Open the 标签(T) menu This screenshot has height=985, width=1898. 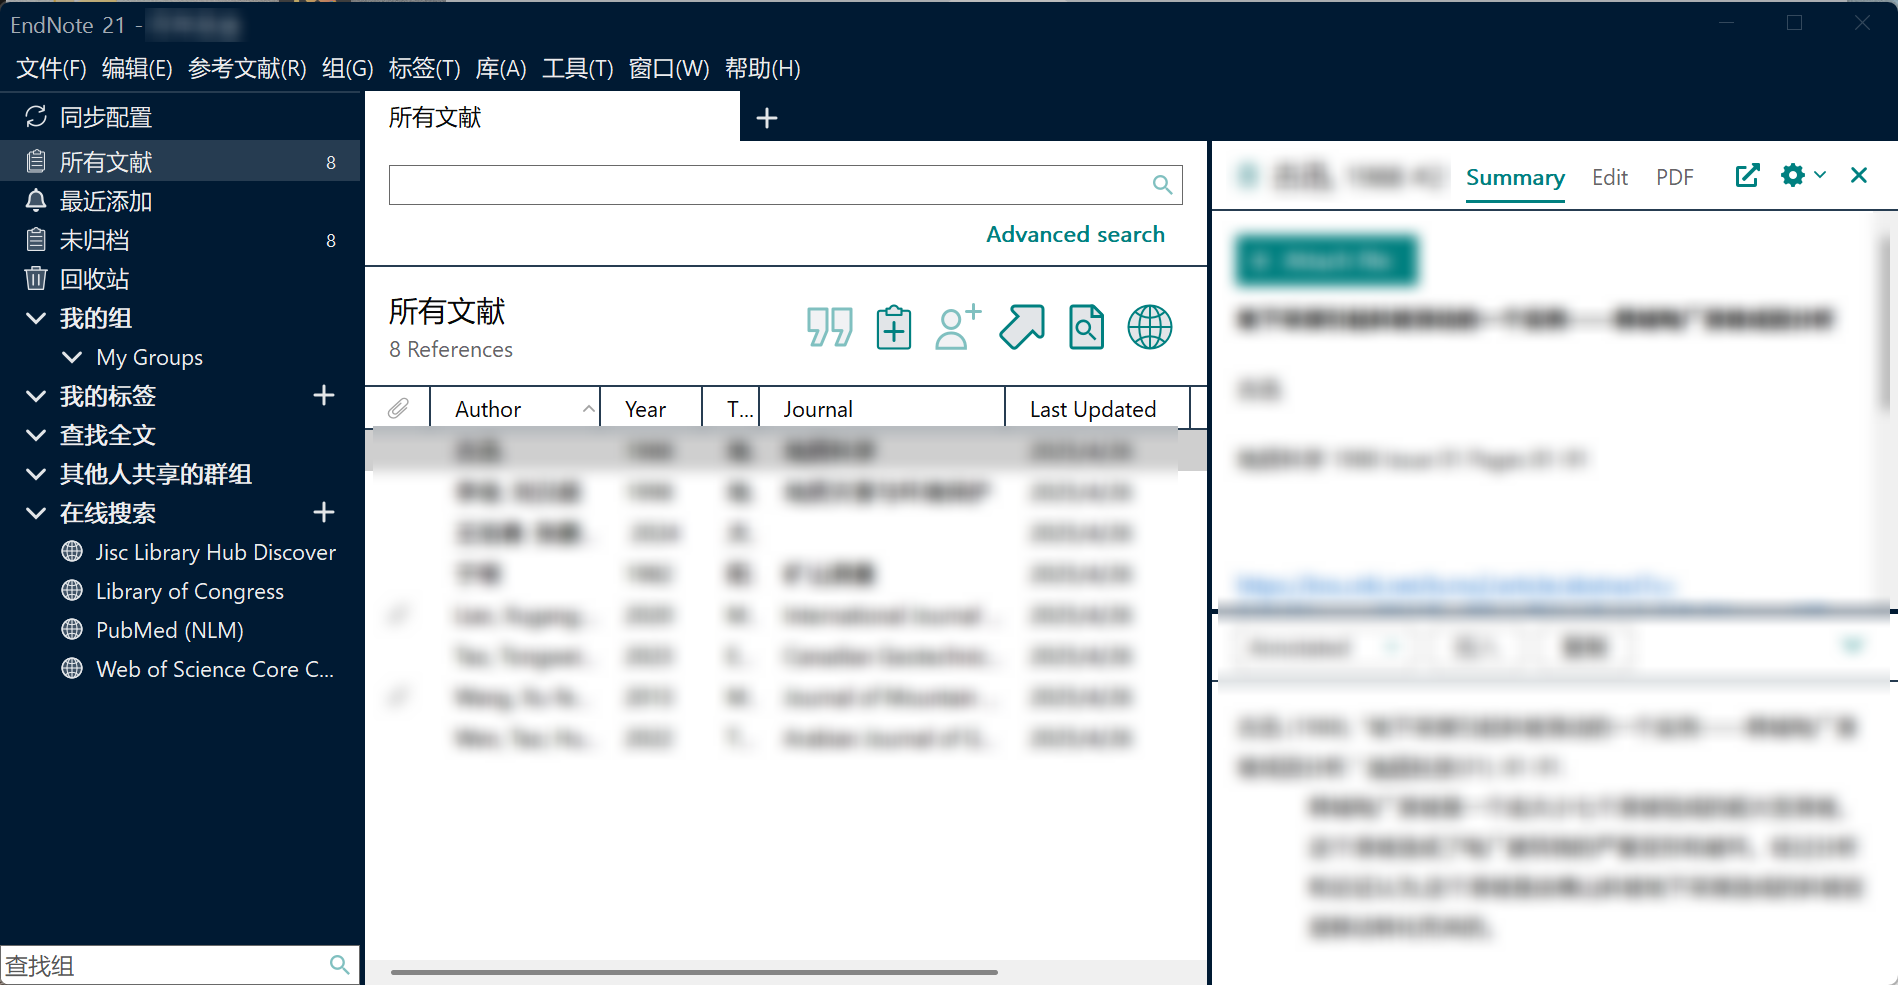click(424, 68)
